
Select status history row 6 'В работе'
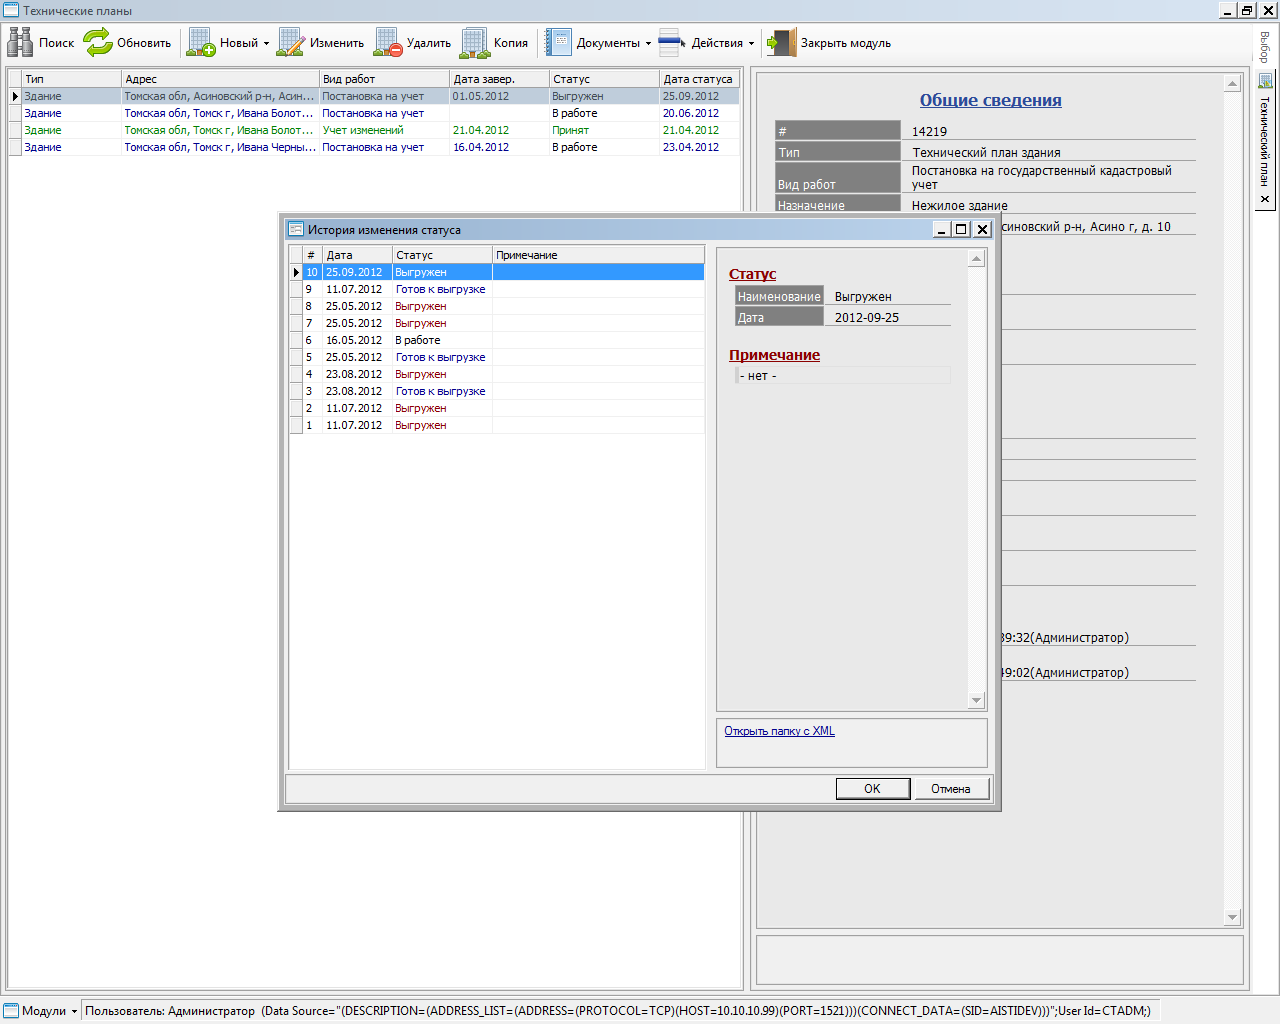[420, 340]
